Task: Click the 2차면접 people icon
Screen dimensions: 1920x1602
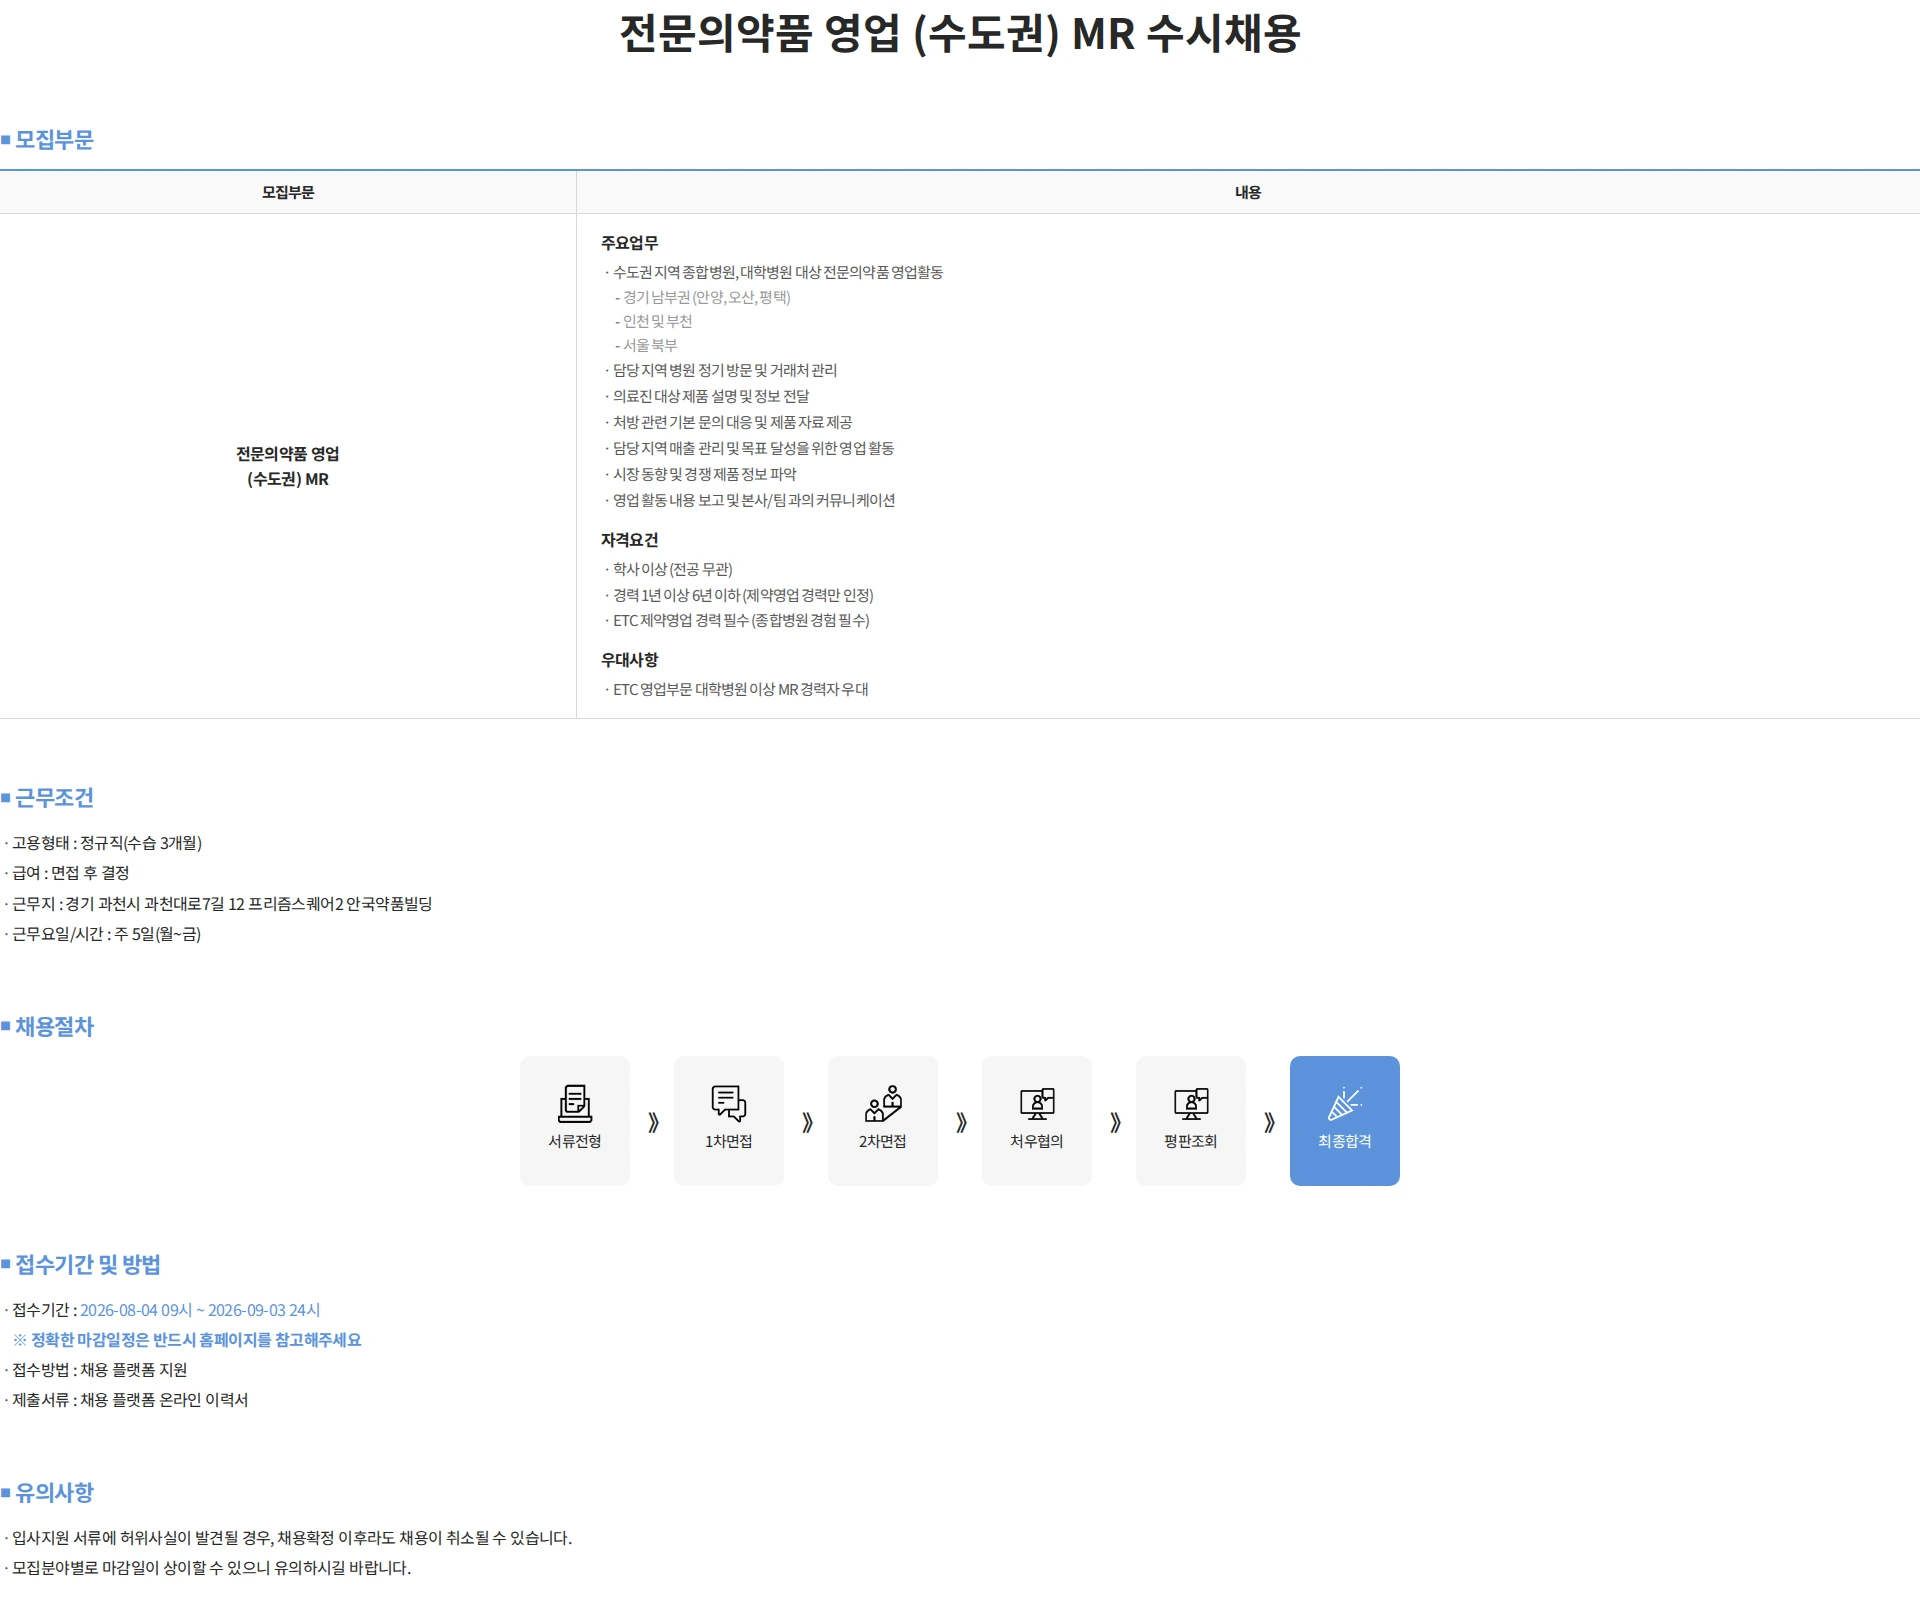Action: click(x=882, y=1103)
